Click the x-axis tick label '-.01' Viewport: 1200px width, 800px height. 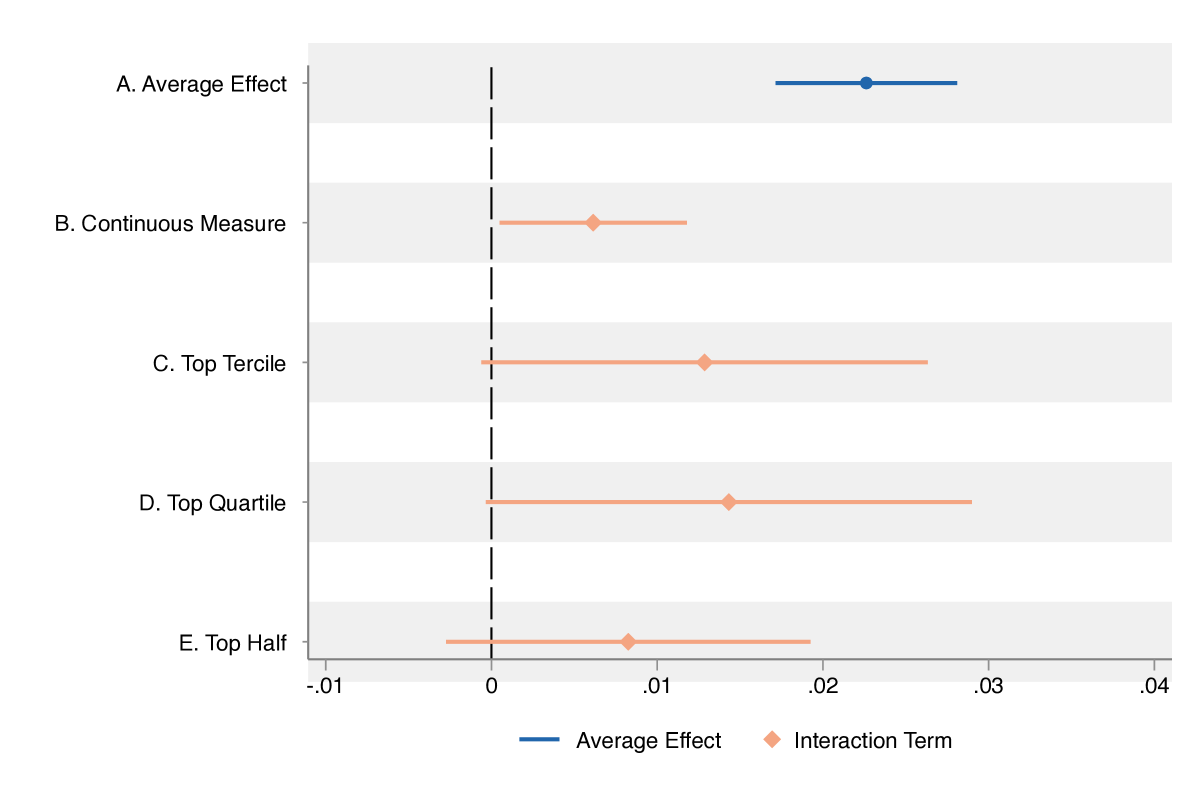point(323,687)
